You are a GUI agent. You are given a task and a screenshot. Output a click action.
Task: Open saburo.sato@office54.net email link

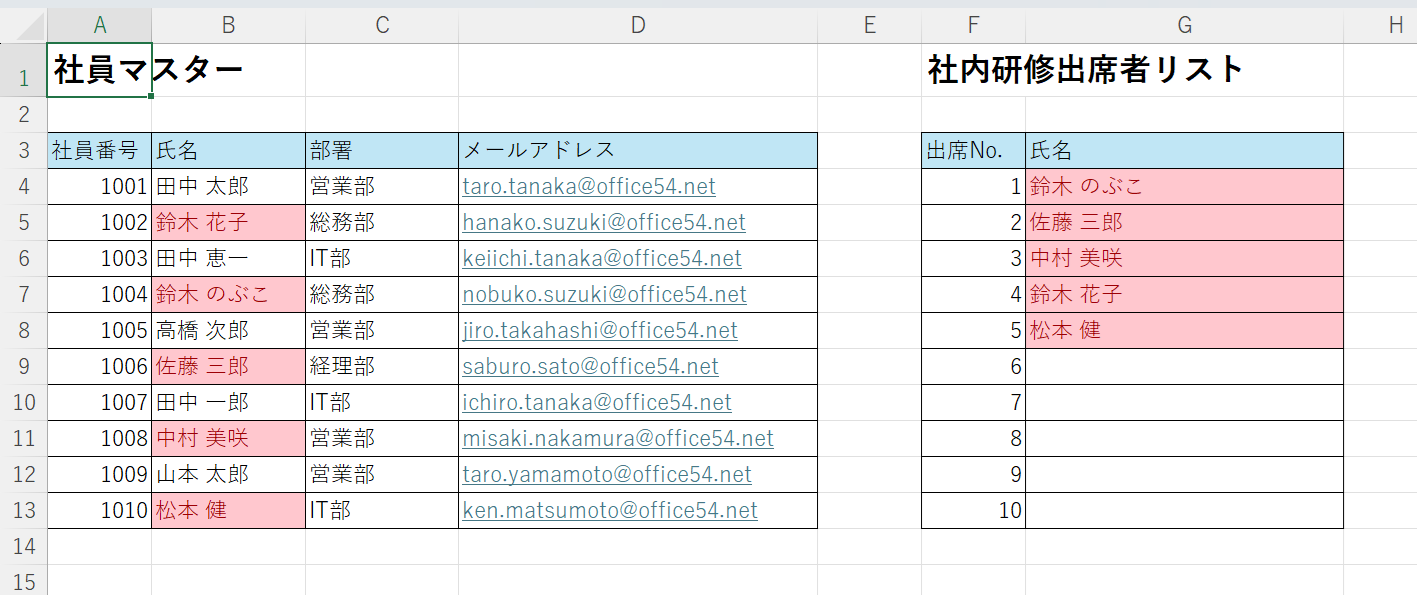point(590,366)
